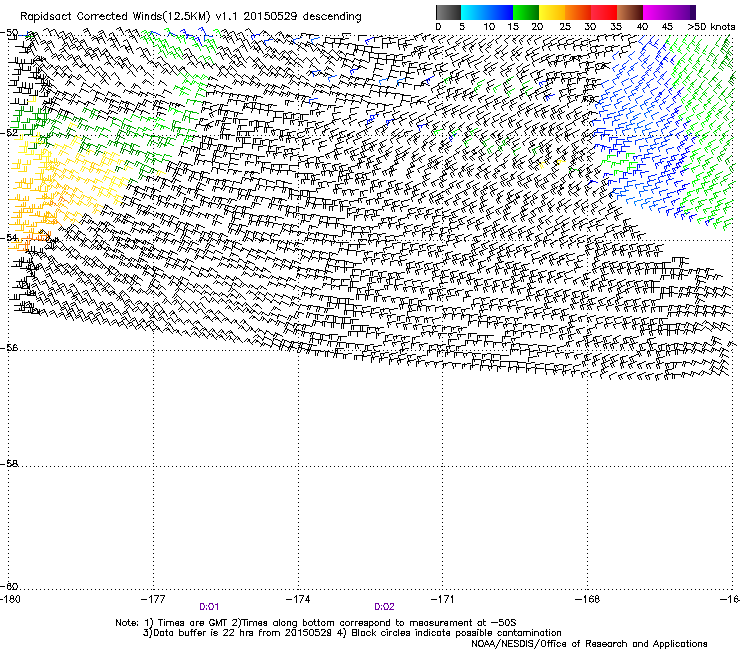Click the -58 latitude axis label
Screen dimensions: 740x650
coord(9,464)
